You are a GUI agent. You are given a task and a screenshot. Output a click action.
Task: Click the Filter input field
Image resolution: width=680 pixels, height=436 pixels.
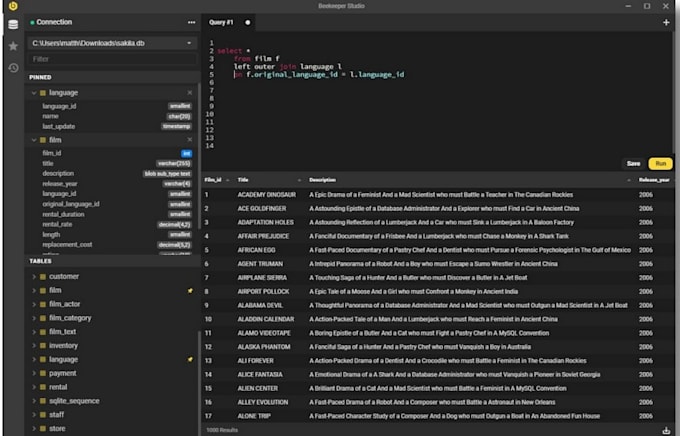tap(112, 59)
